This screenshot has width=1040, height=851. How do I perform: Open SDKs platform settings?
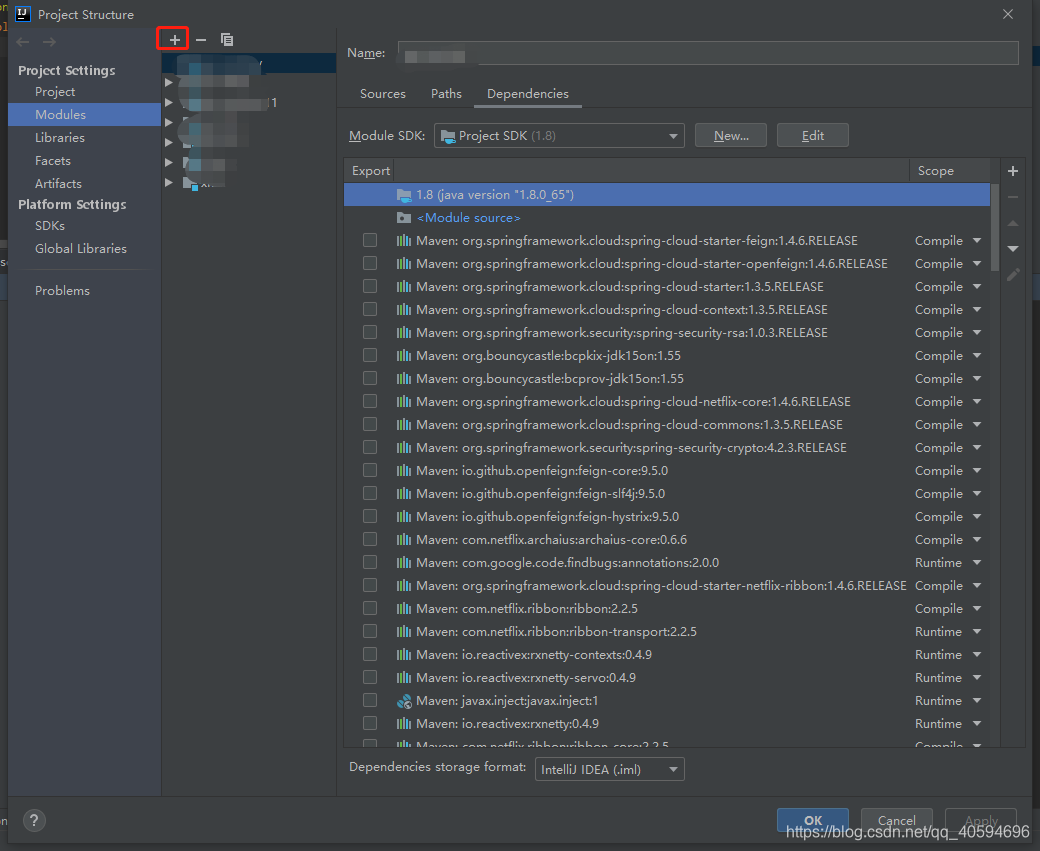tap(50, 226)
